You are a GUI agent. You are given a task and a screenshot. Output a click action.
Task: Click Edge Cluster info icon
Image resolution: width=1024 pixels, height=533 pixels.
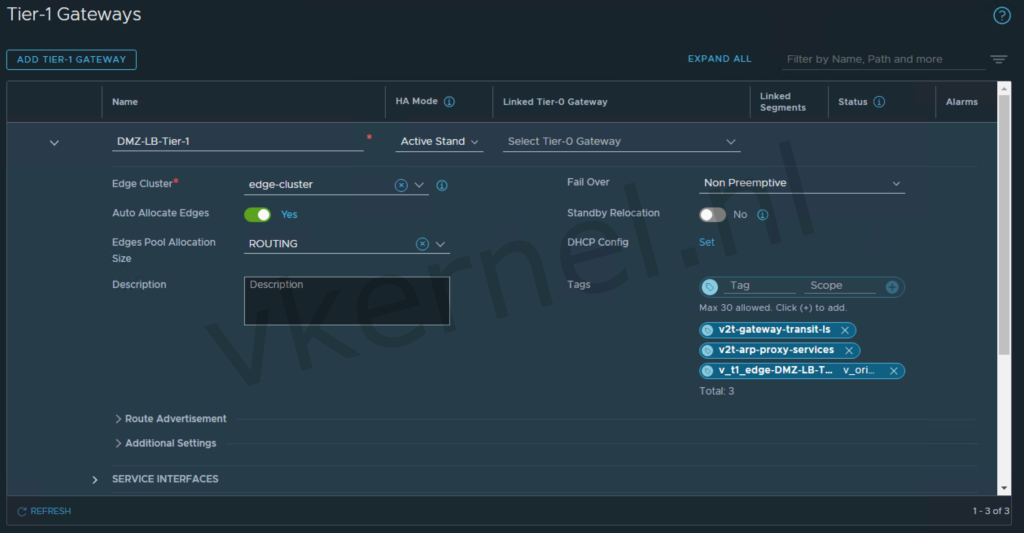coord(442,185)
